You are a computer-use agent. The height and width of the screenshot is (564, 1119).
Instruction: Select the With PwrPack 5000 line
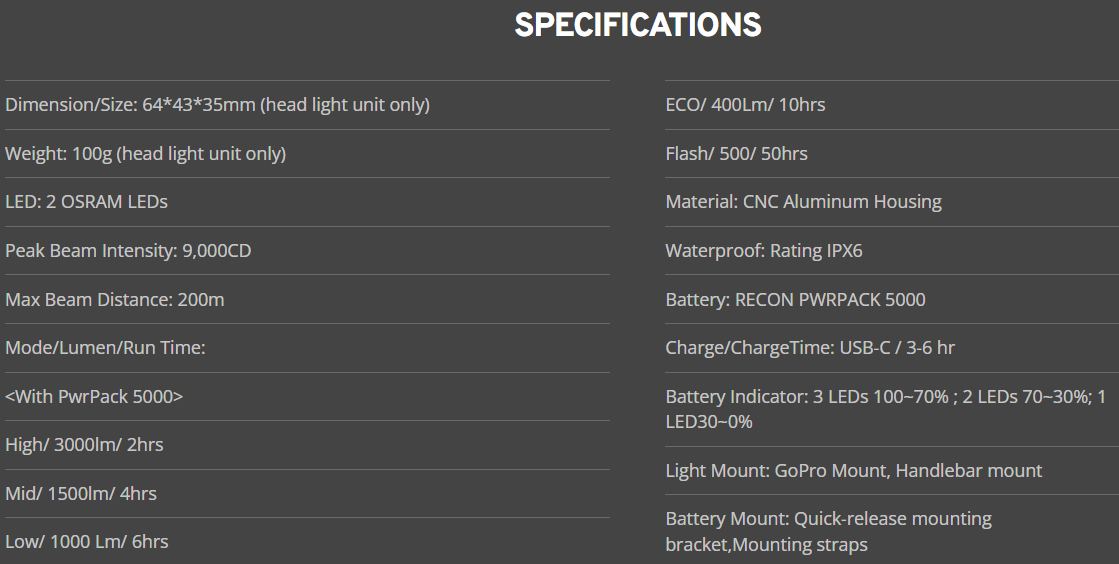94,396
